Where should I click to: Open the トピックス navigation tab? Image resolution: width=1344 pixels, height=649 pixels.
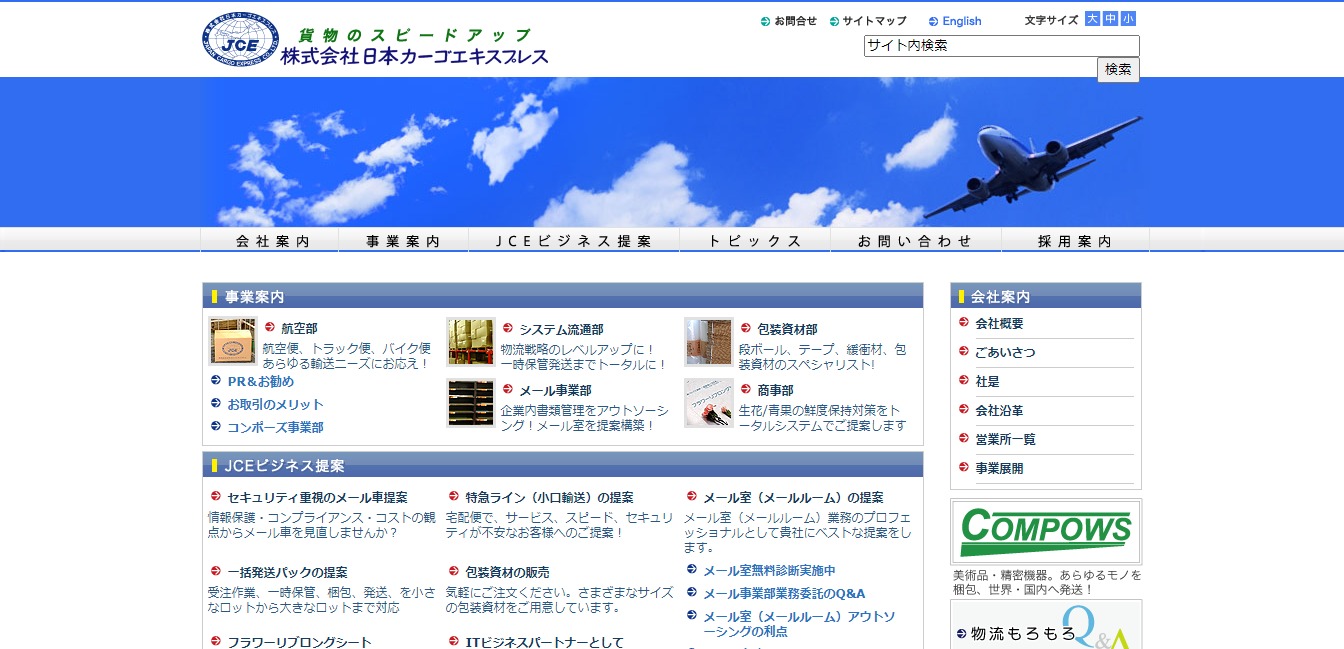(x=755, y=240)
